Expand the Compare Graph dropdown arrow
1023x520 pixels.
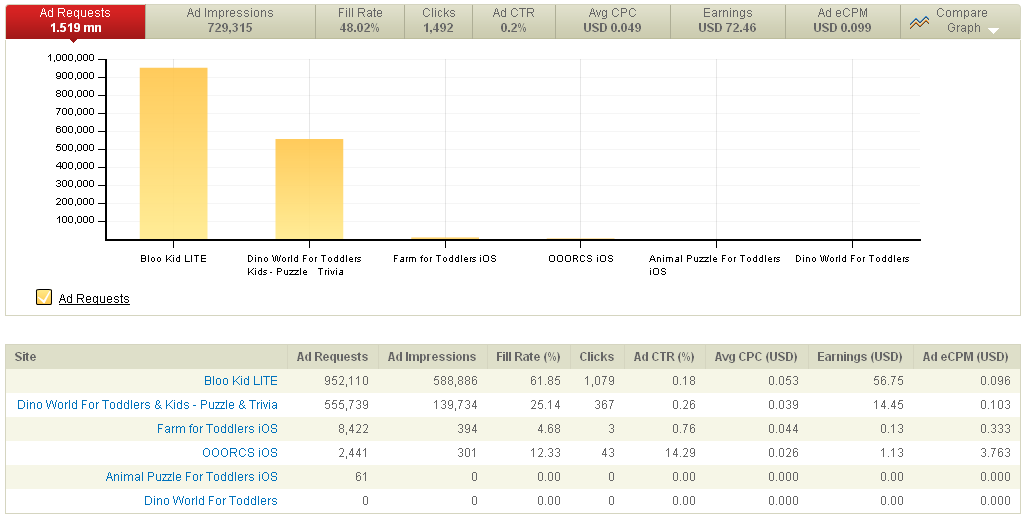point(993,31)
